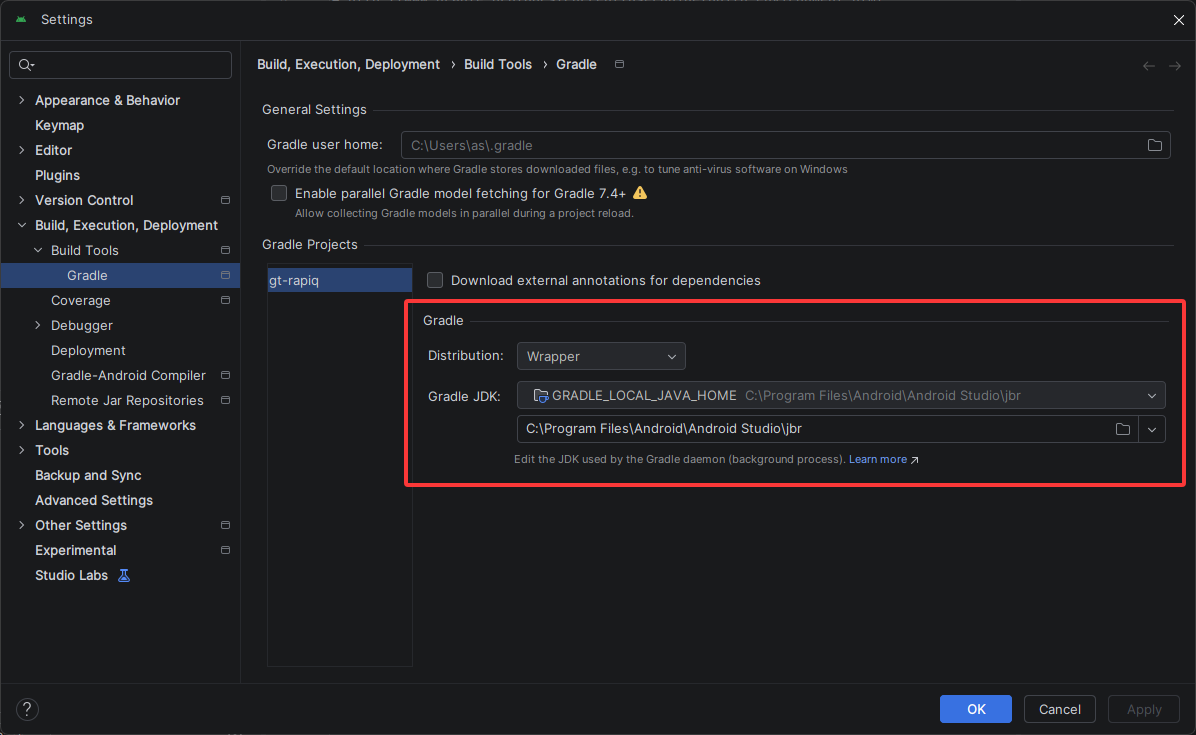Open the Learn more link
1196x735 pixels.
click(878, 460)
